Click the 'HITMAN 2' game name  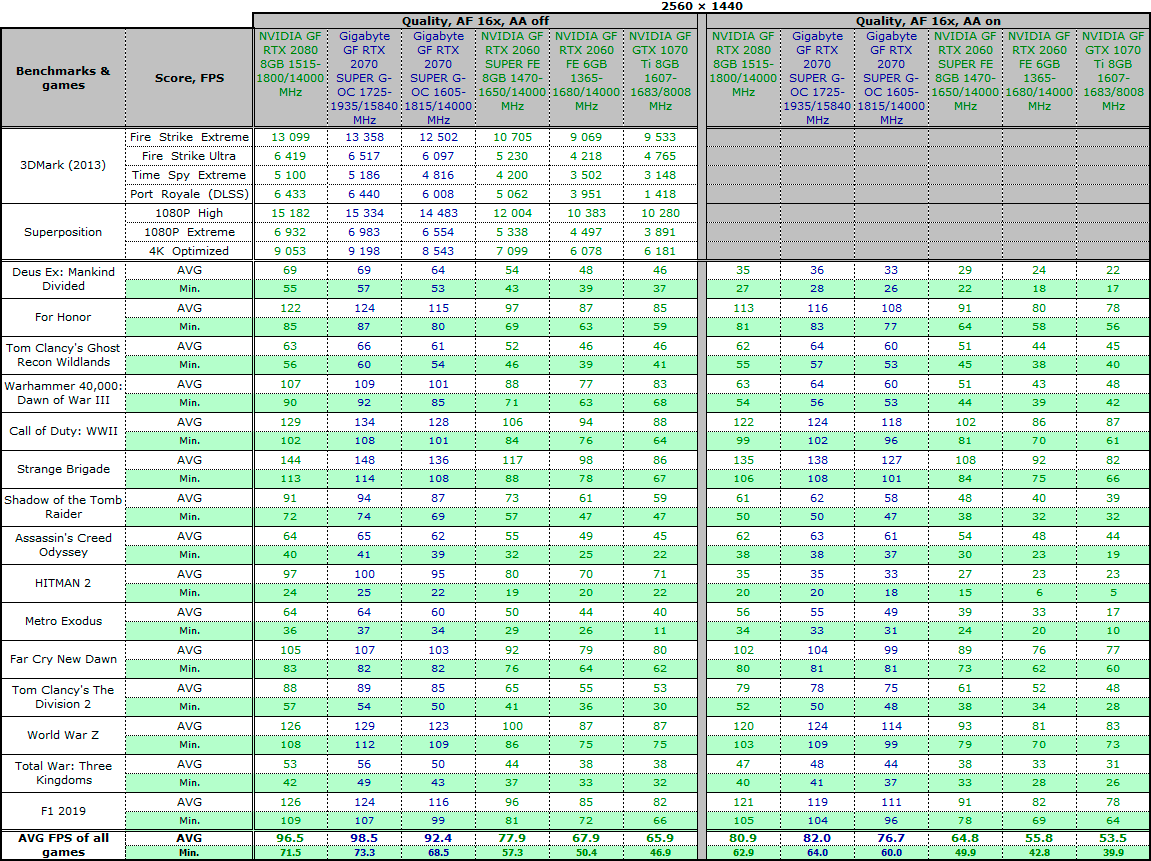(63, 583)
